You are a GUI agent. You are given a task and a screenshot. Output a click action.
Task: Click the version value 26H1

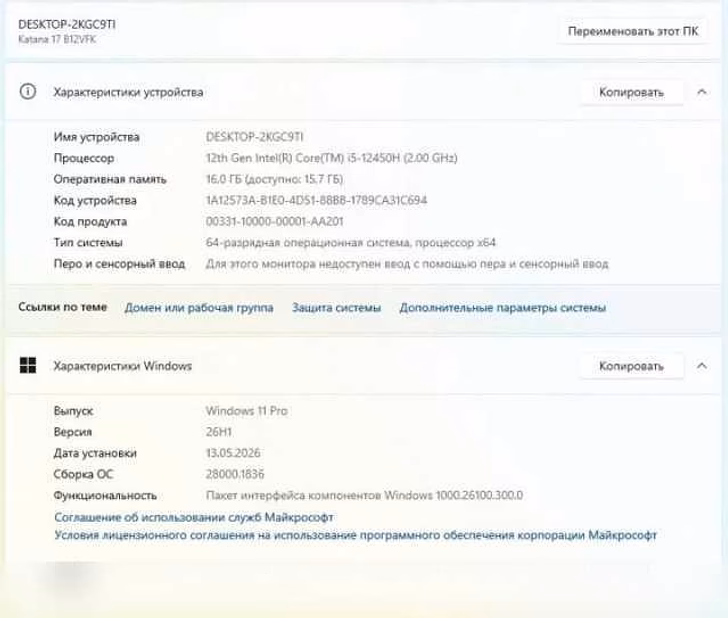pos(219,432)
